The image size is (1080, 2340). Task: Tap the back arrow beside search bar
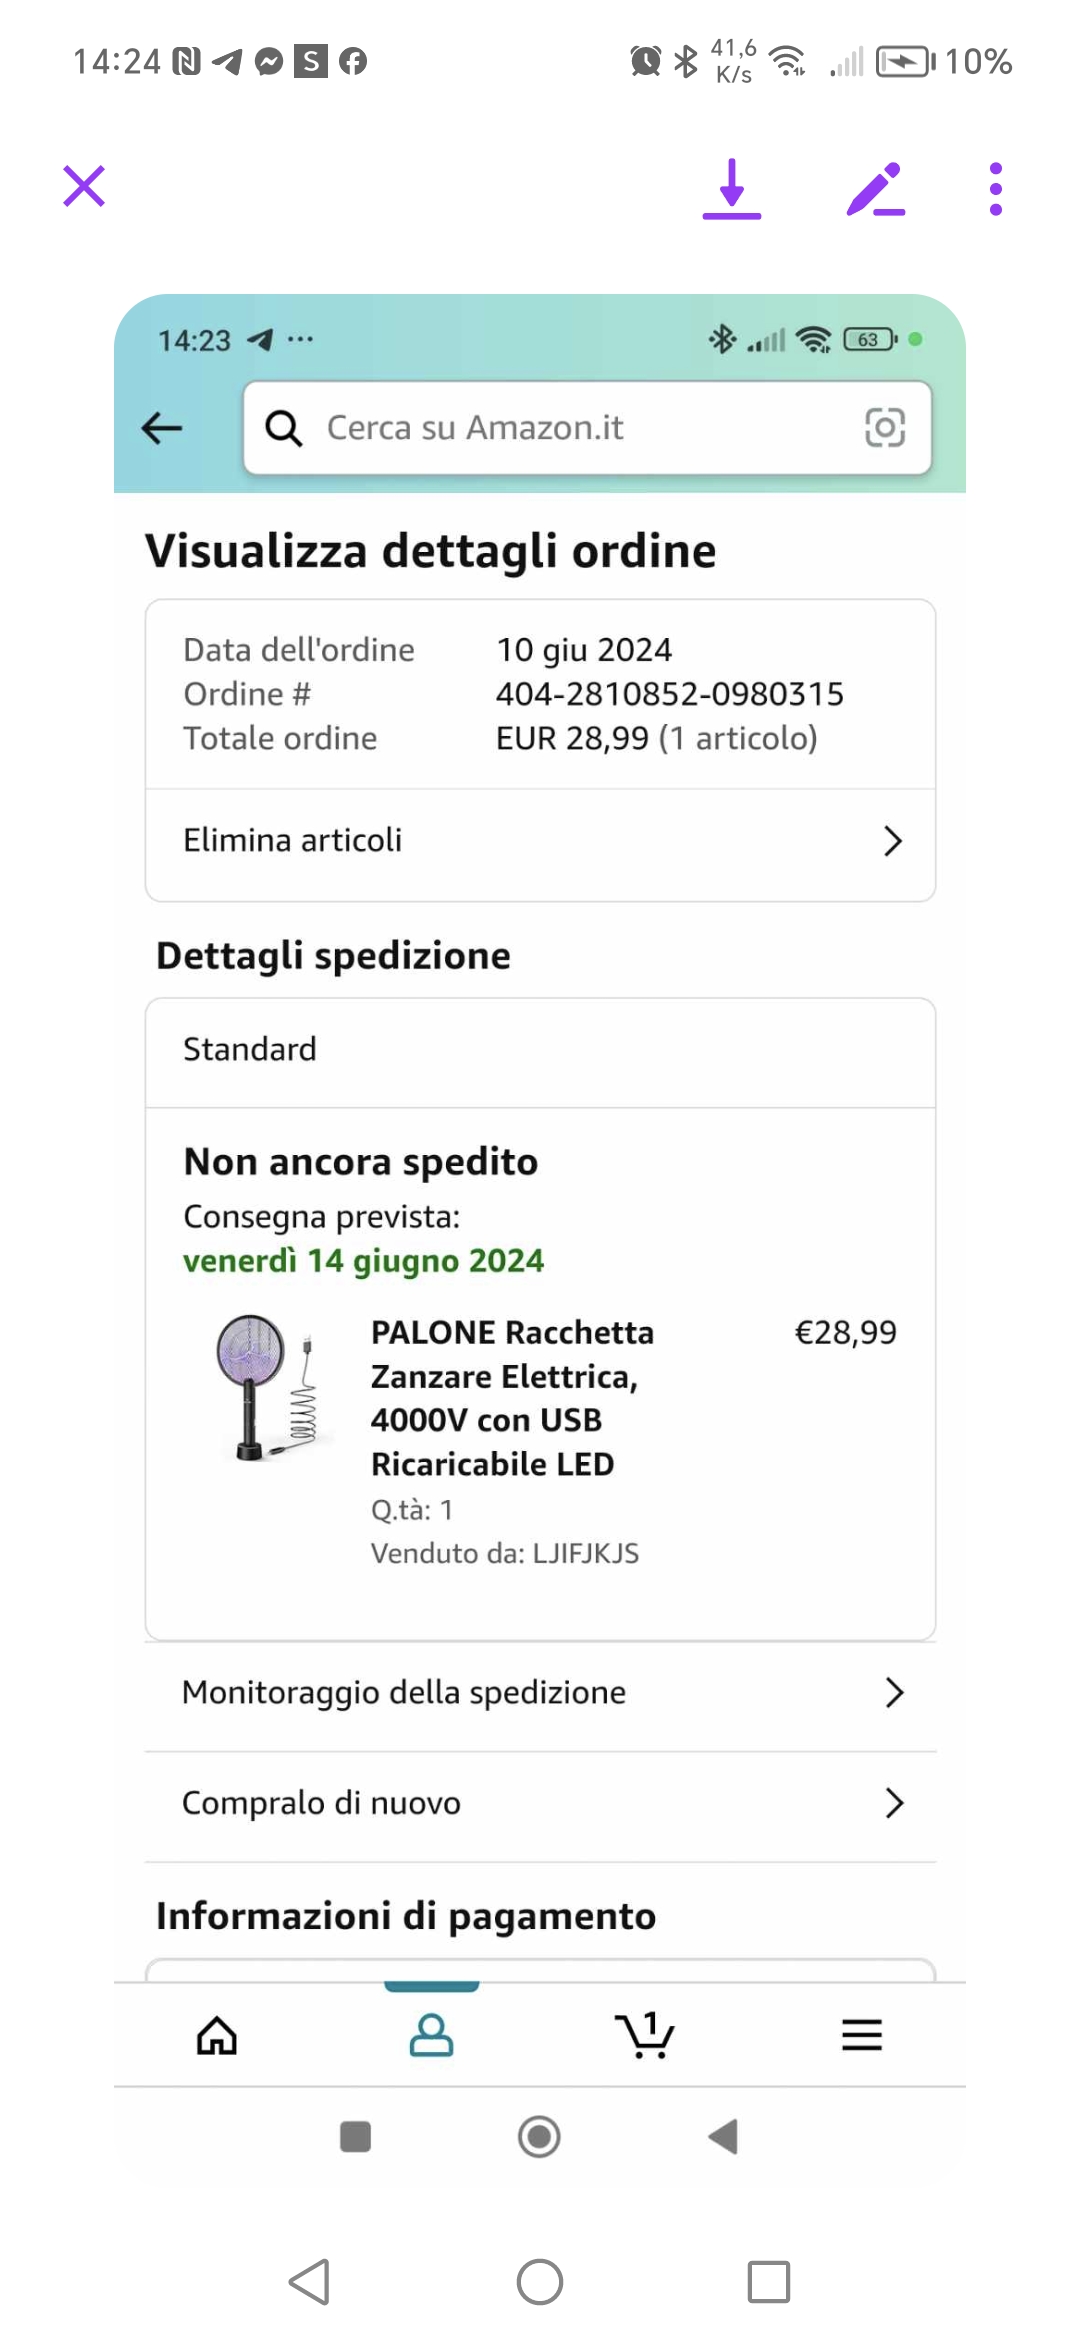tap(162, 429)
